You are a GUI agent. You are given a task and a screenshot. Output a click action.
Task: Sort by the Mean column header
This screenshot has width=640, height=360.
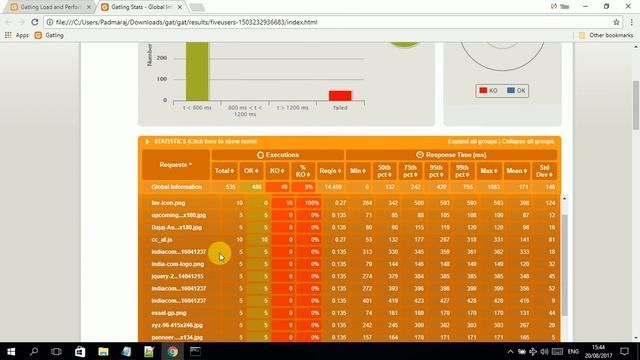click(x=516, y=171)
